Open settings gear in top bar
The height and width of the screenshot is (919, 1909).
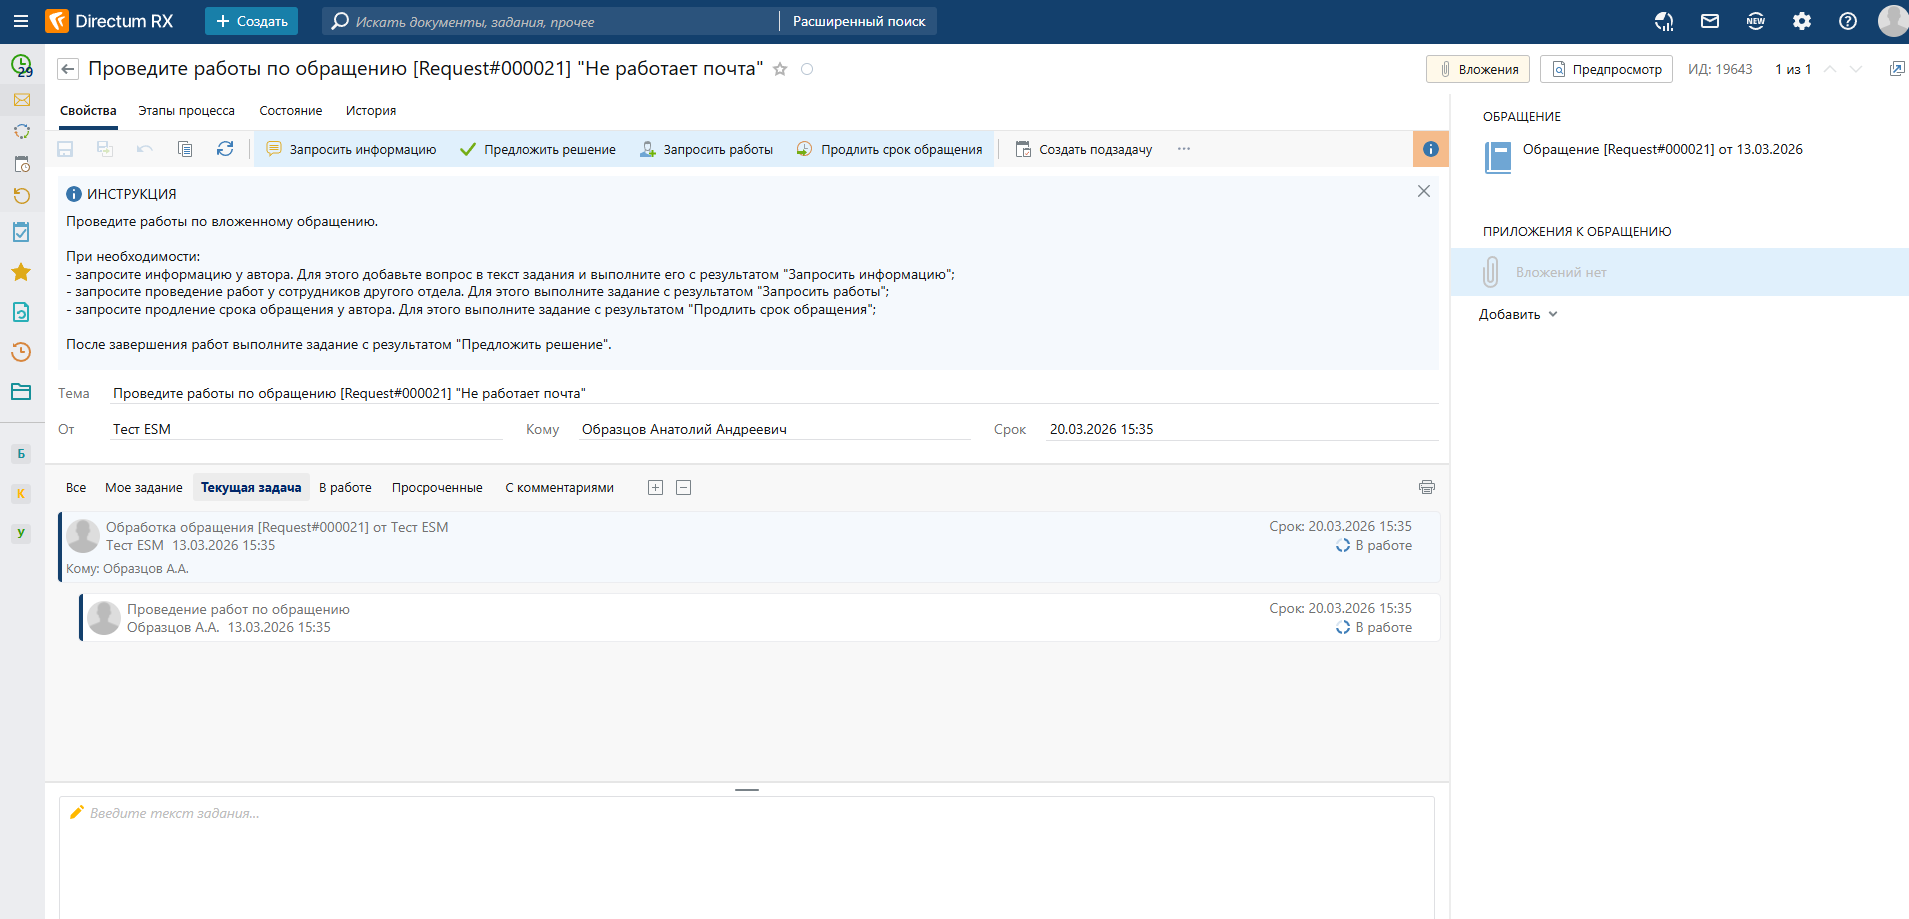tap(1802, 21)
